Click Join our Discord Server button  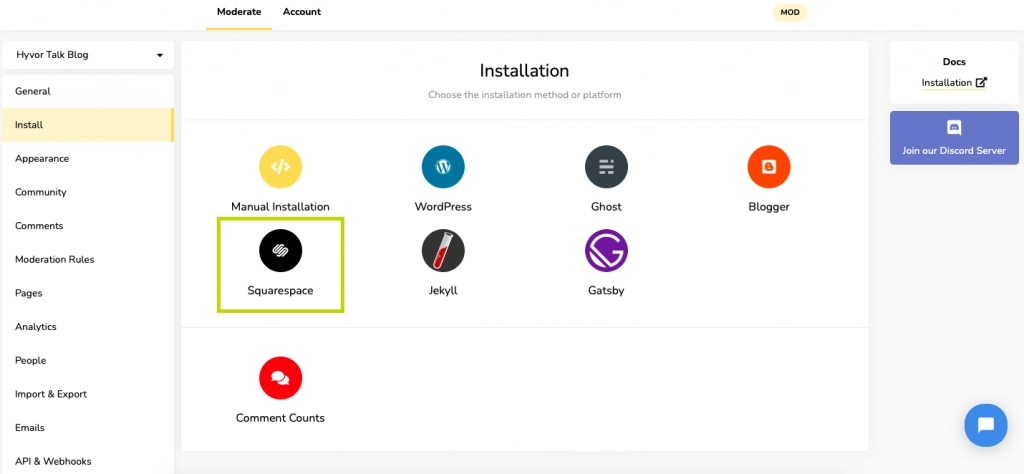(954, 139)
